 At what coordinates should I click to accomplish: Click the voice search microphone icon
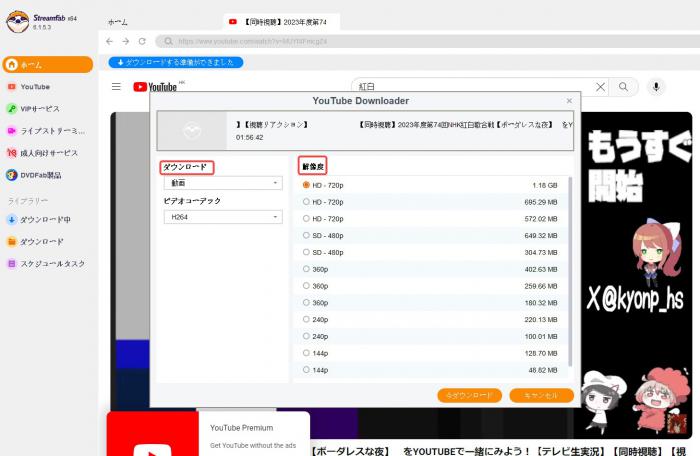[656, 87]
